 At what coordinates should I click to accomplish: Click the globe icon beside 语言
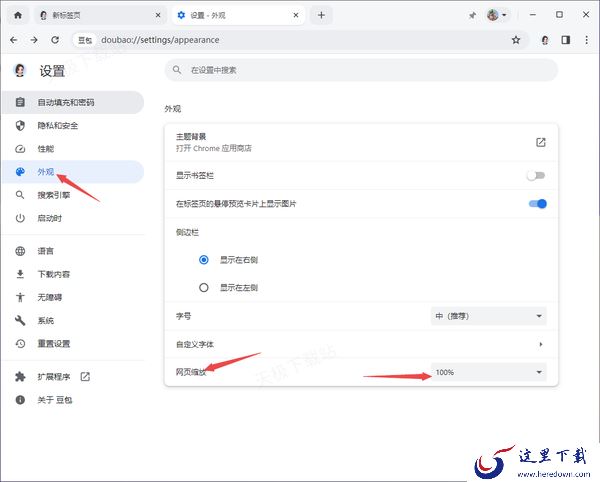coord(20,251)
